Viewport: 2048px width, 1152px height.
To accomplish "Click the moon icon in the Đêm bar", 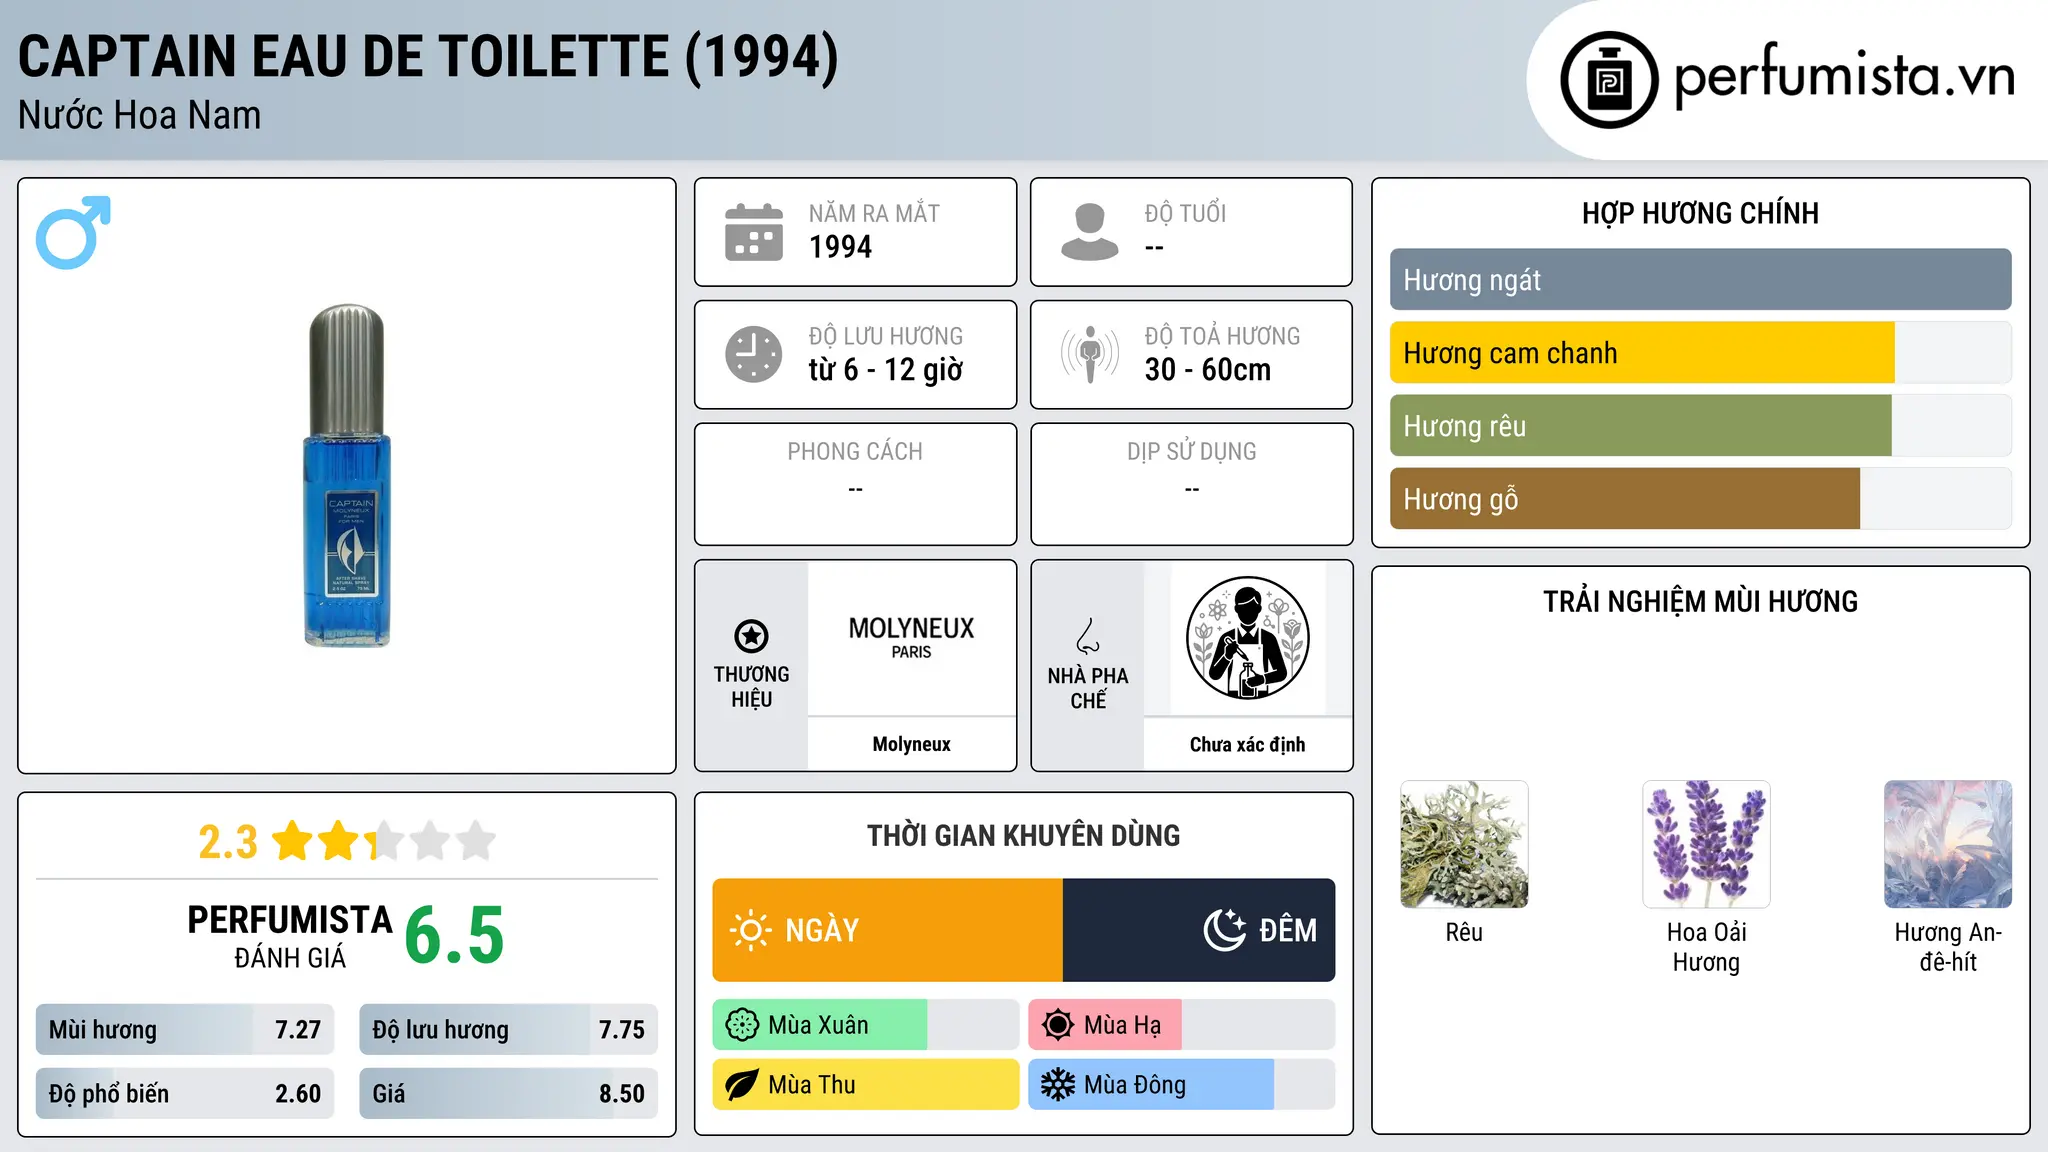I will [x=1224, y=930].
